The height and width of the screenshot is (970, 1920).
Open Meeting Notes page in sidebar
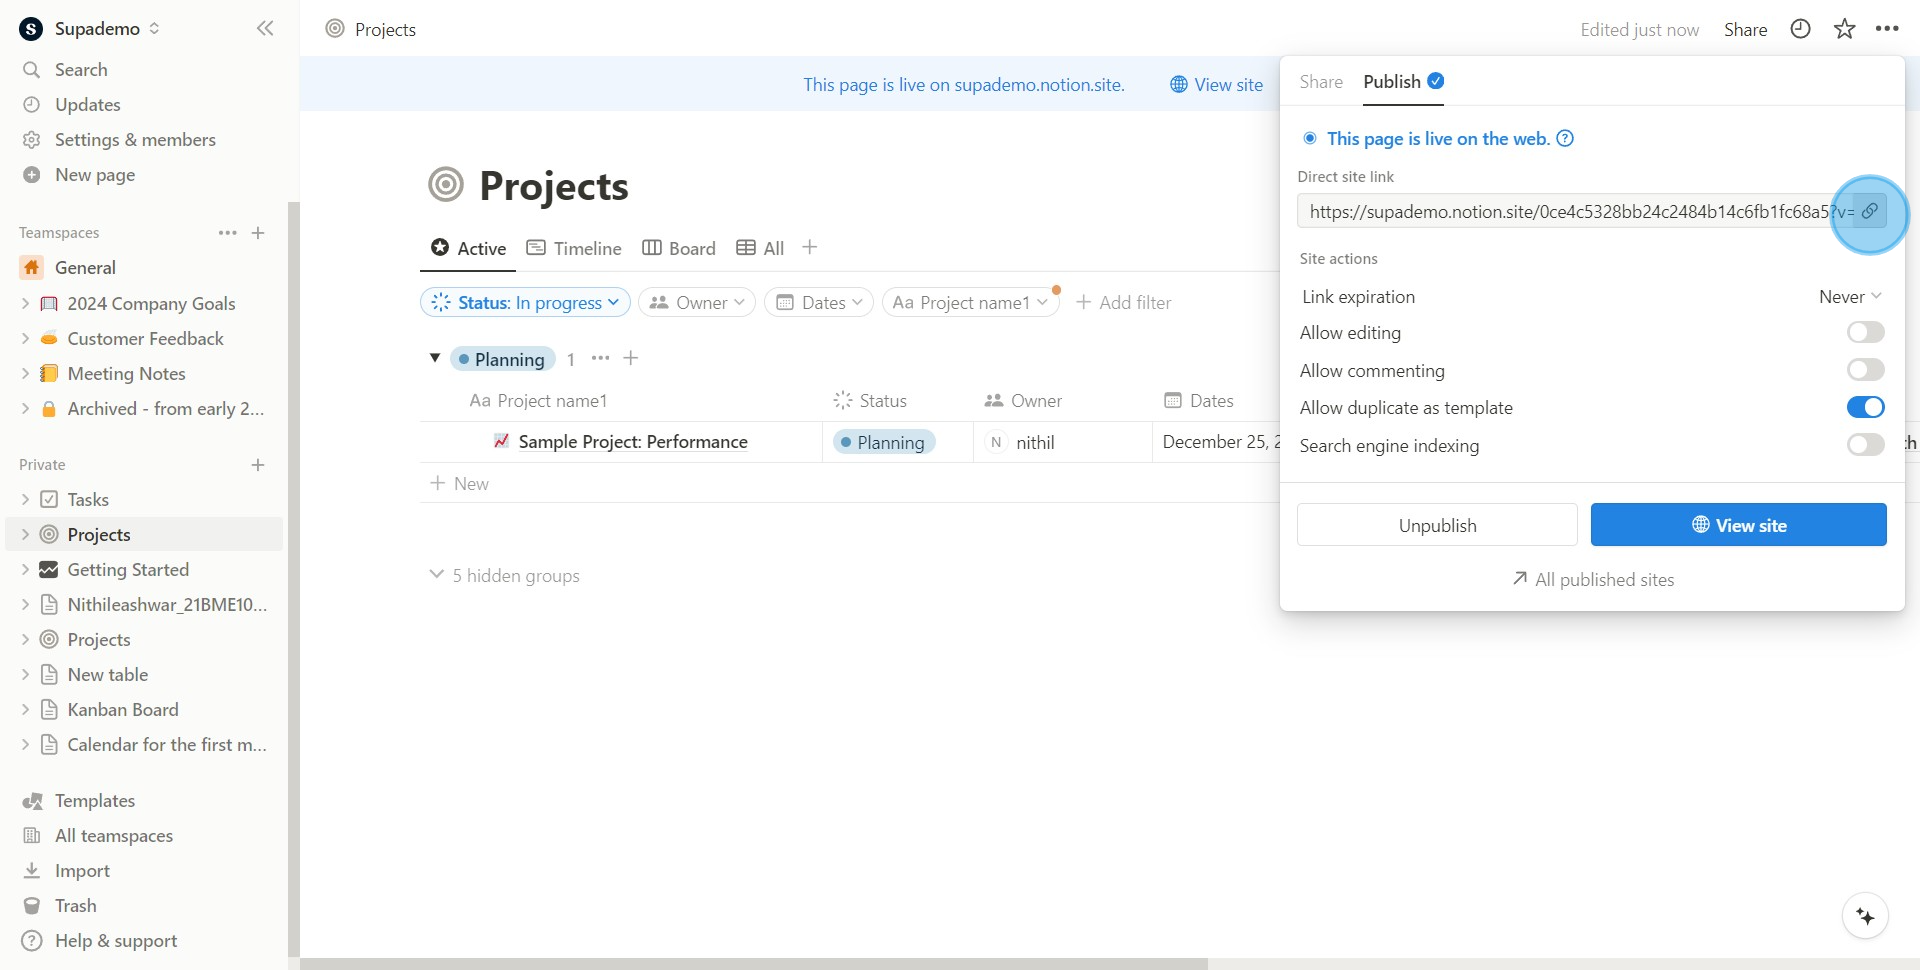[x=126, y=374]
